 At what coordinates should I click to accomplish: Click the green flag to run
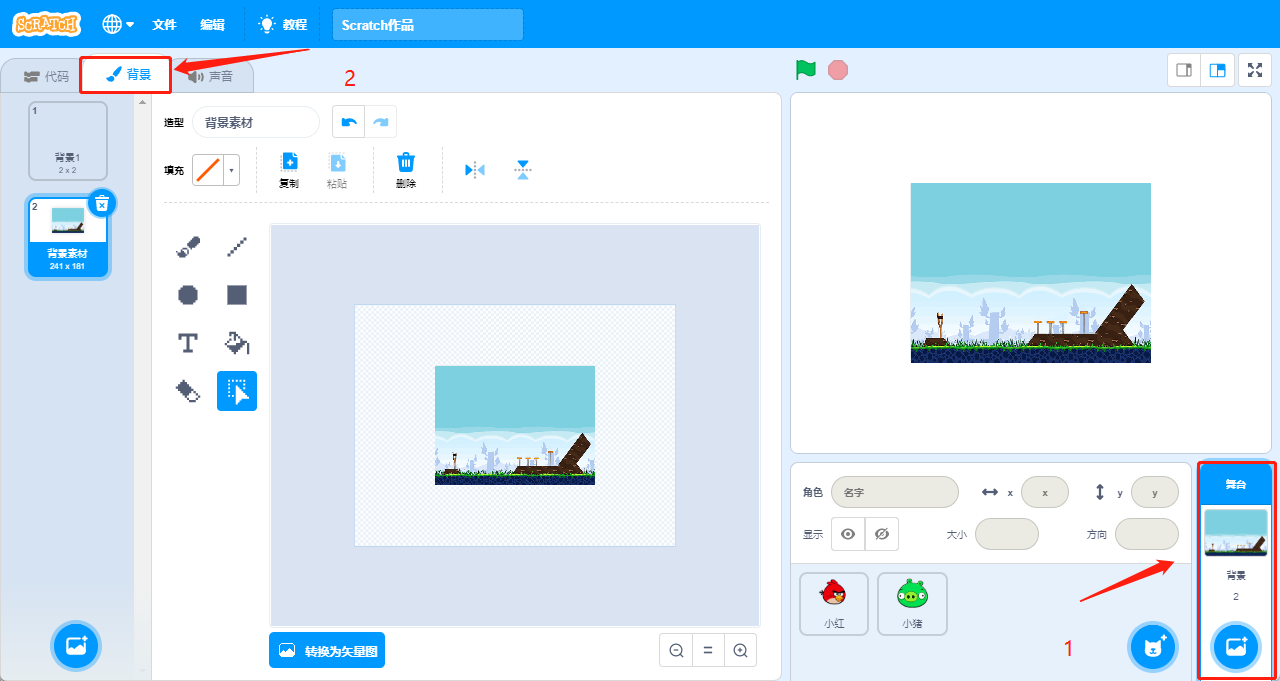pyautogui.click(x=806, y=70)
